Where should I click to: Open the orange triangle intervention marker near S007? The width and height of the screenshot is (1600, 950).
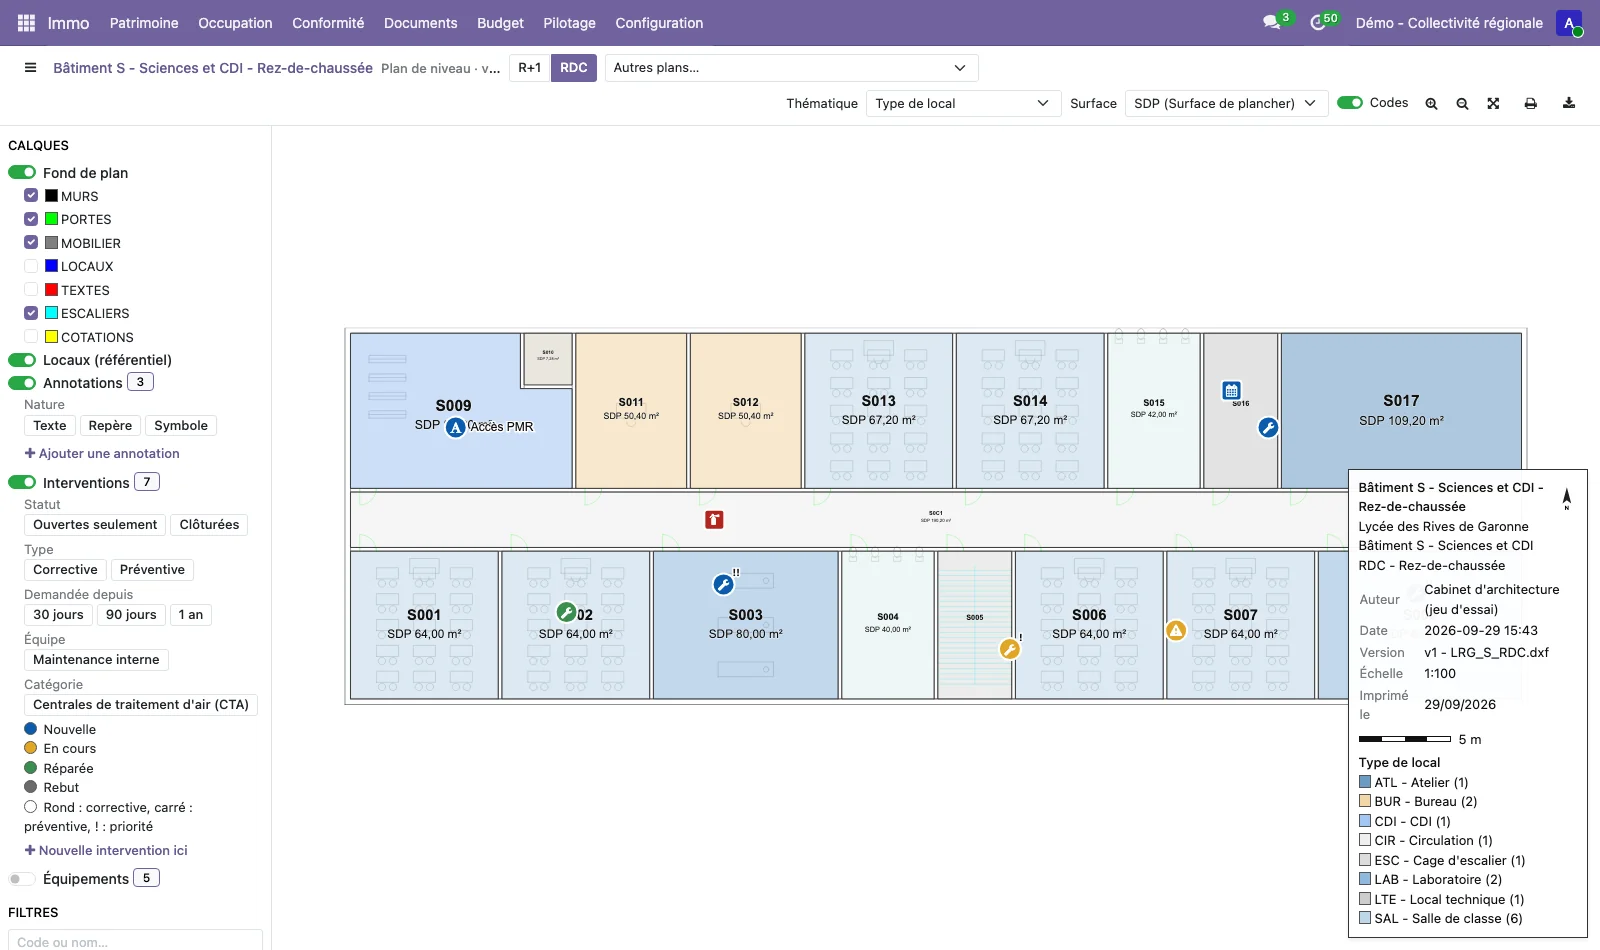pos(1176,630)
